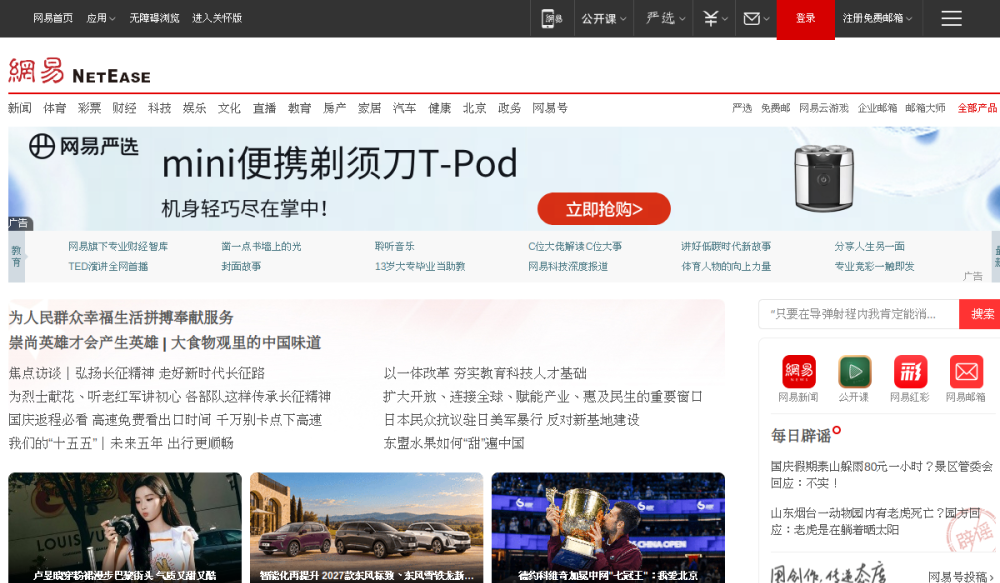Open the hamburger menu icon
The width and height of the screenshot is (1000, 583).
[x=951, y=18]
